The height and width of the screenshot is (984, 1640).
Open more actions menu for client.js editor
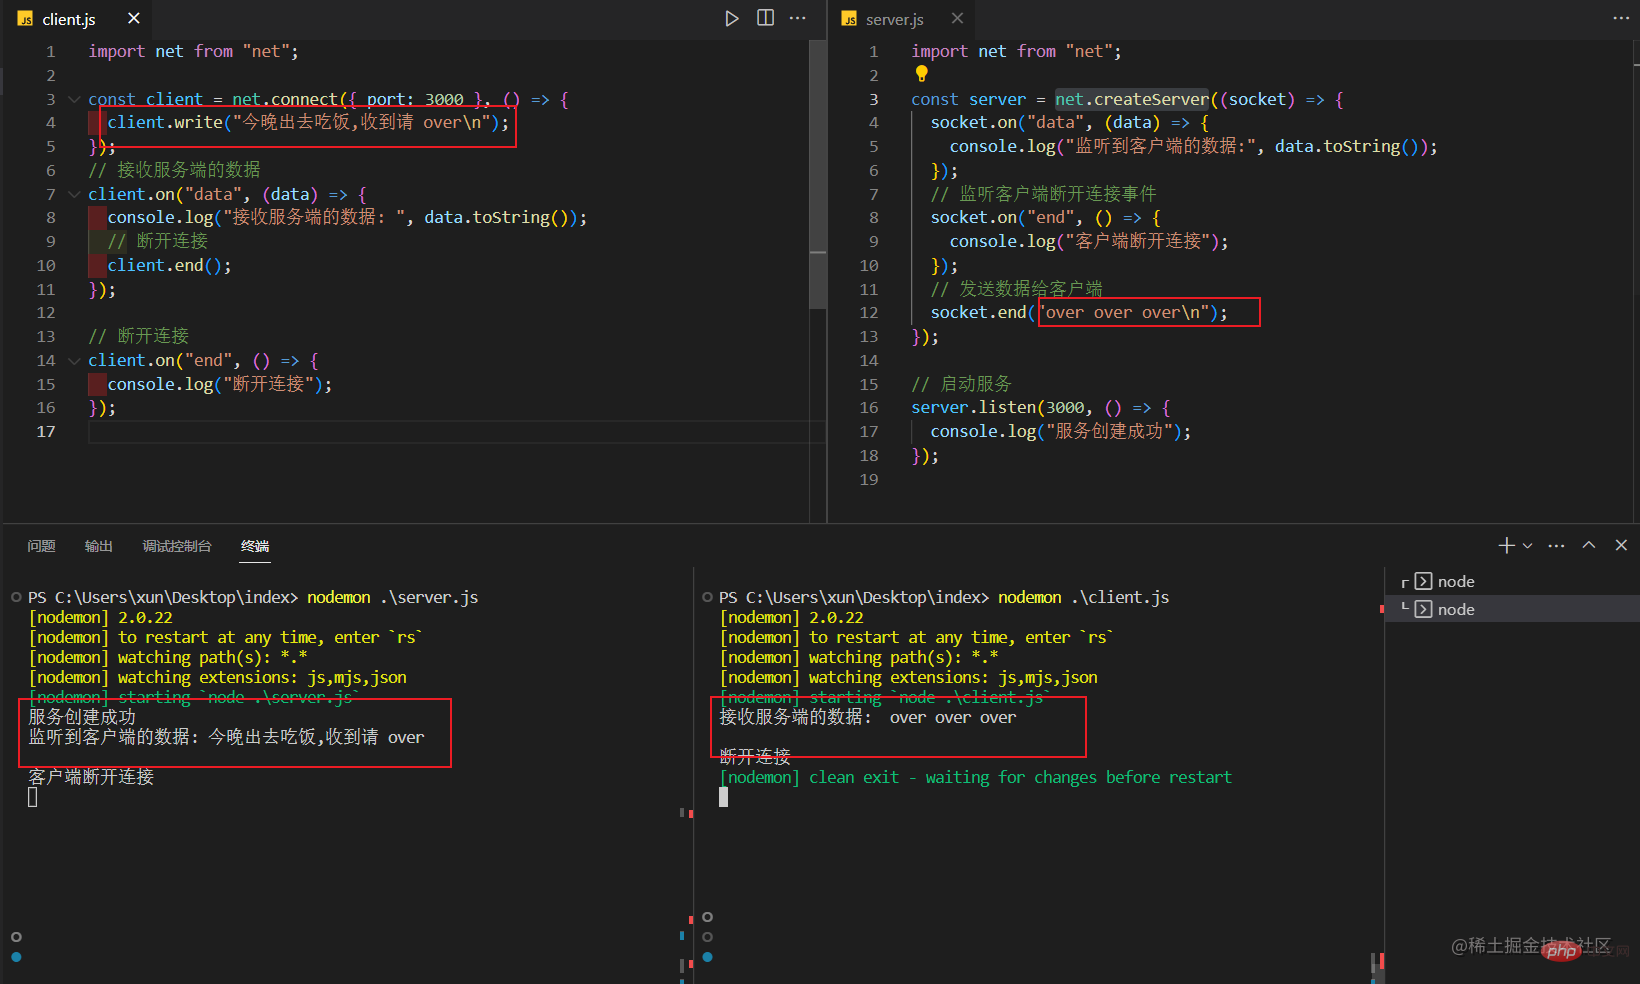point(798,18)
